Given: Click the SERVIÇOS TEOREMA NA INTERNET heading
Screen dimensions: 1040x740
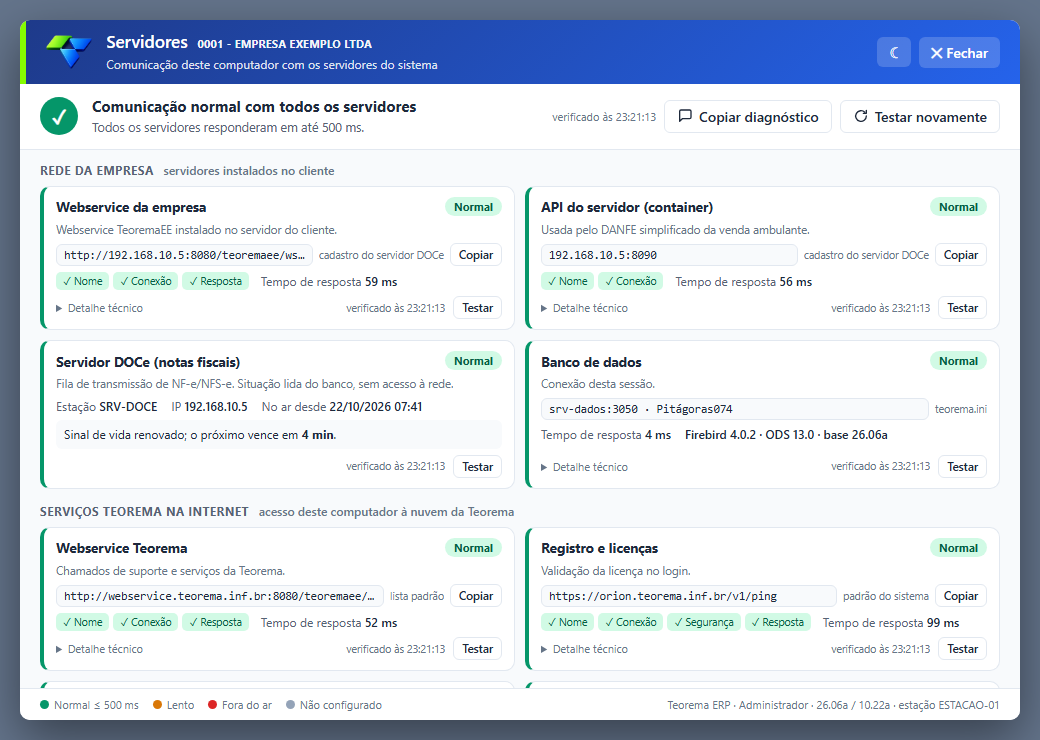Looking at the screenshot, I should 144,511.
